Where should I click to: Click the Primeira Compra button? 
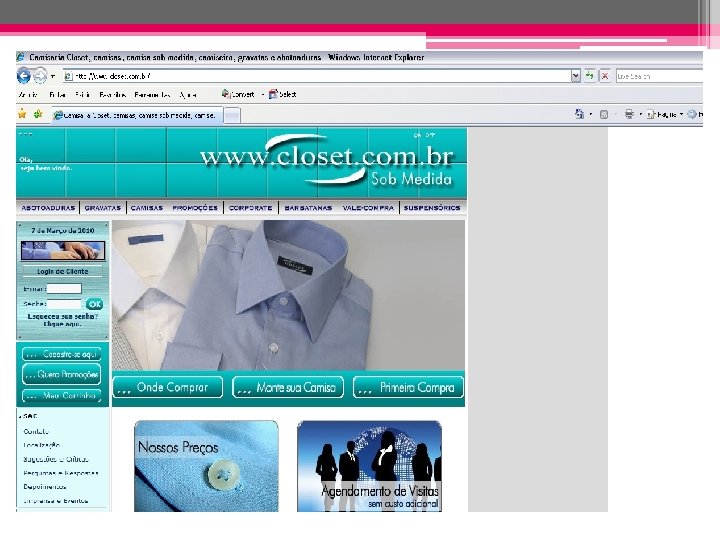point(408,388)
